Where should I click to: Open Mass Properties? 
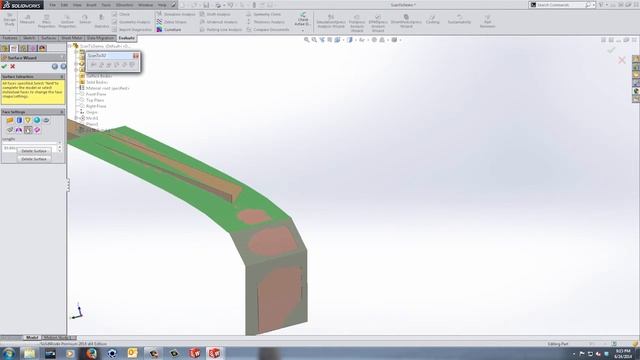[x=47, y=21]
